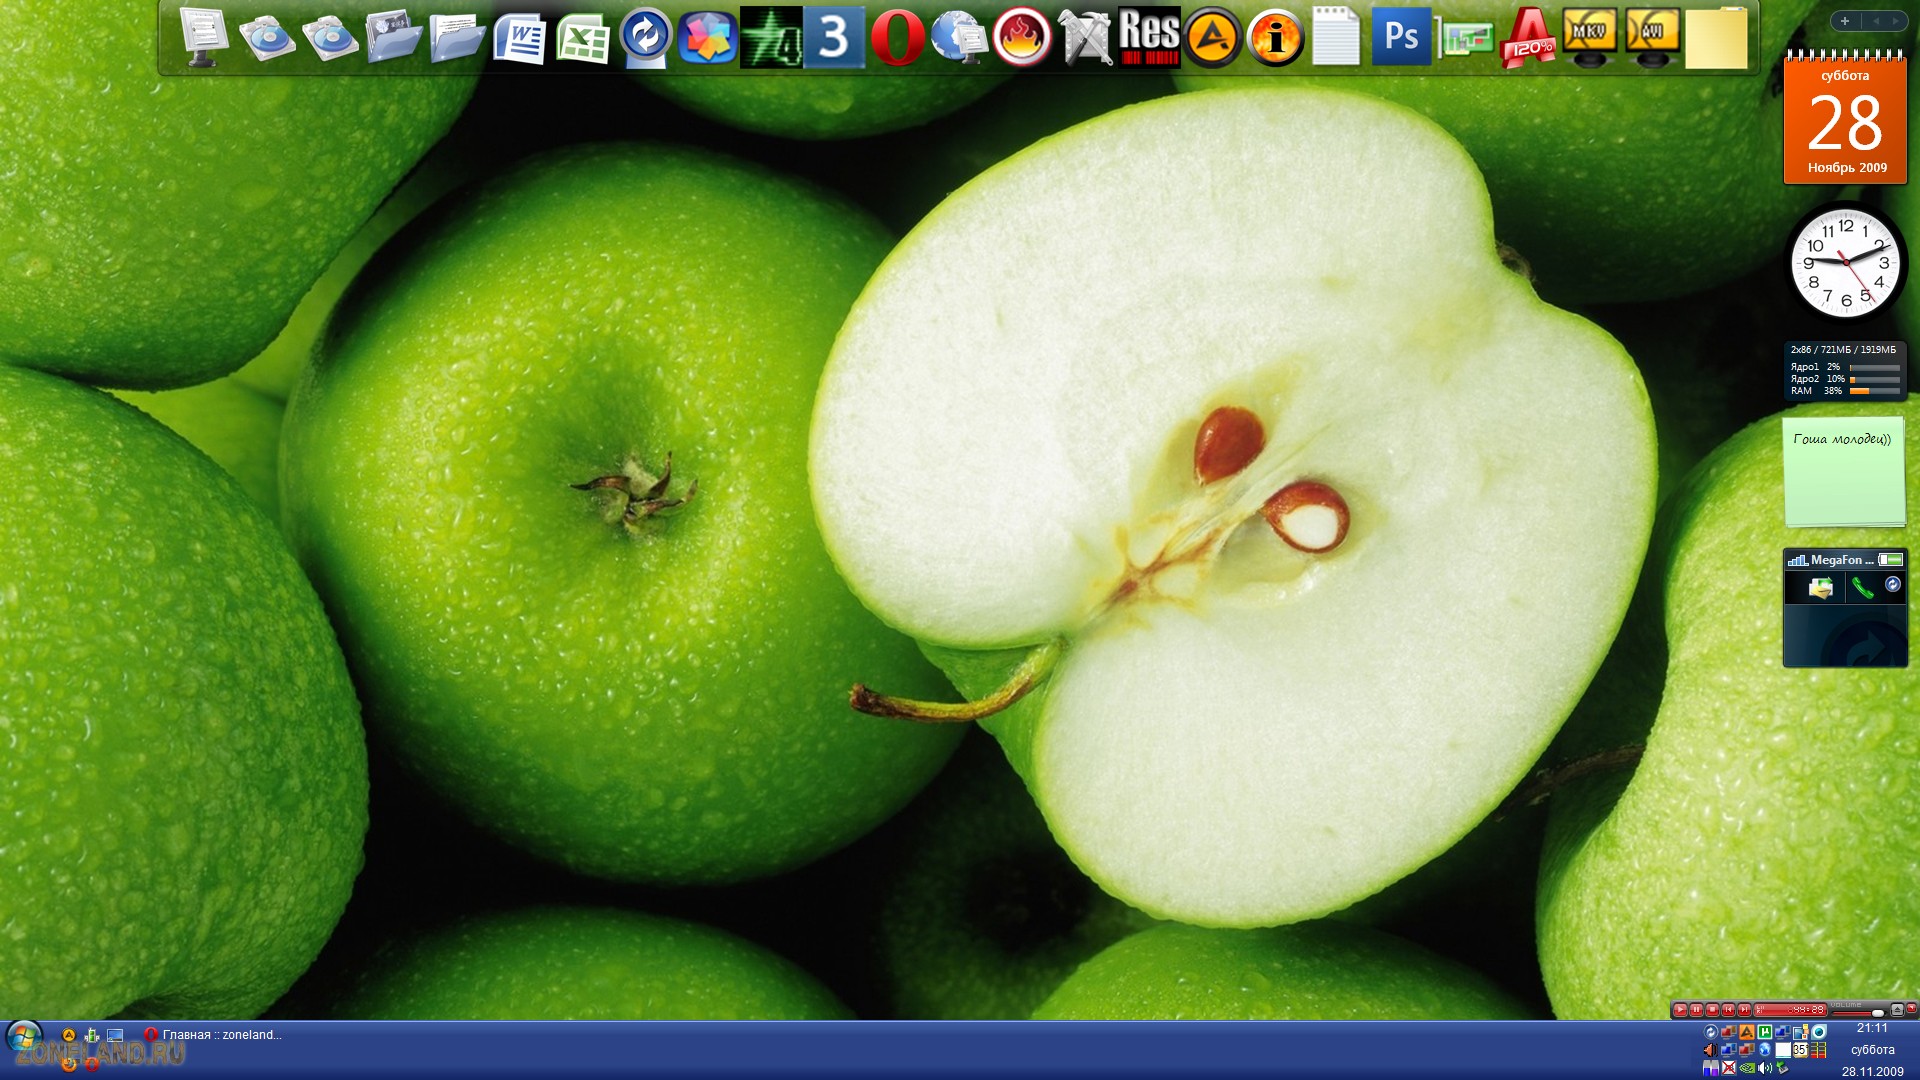Viewport: 1920px width, 1080px height.
Task: Open the yellow folder in the dock
Action: coord(1717,38)
